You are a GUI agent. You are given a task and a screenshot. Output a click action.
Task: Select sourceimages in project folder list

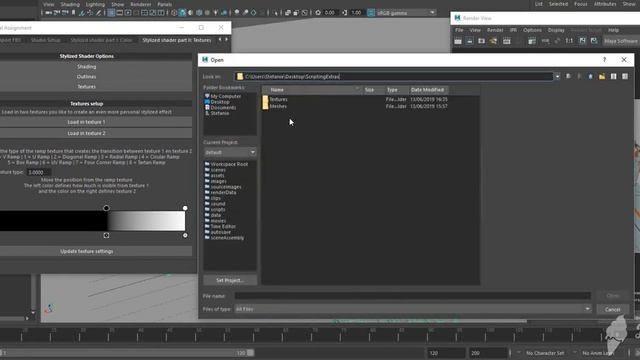pos(226,187)
